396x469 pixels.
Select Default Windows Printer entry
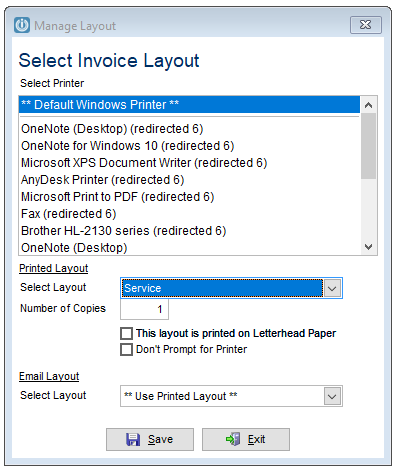point(189,105)
